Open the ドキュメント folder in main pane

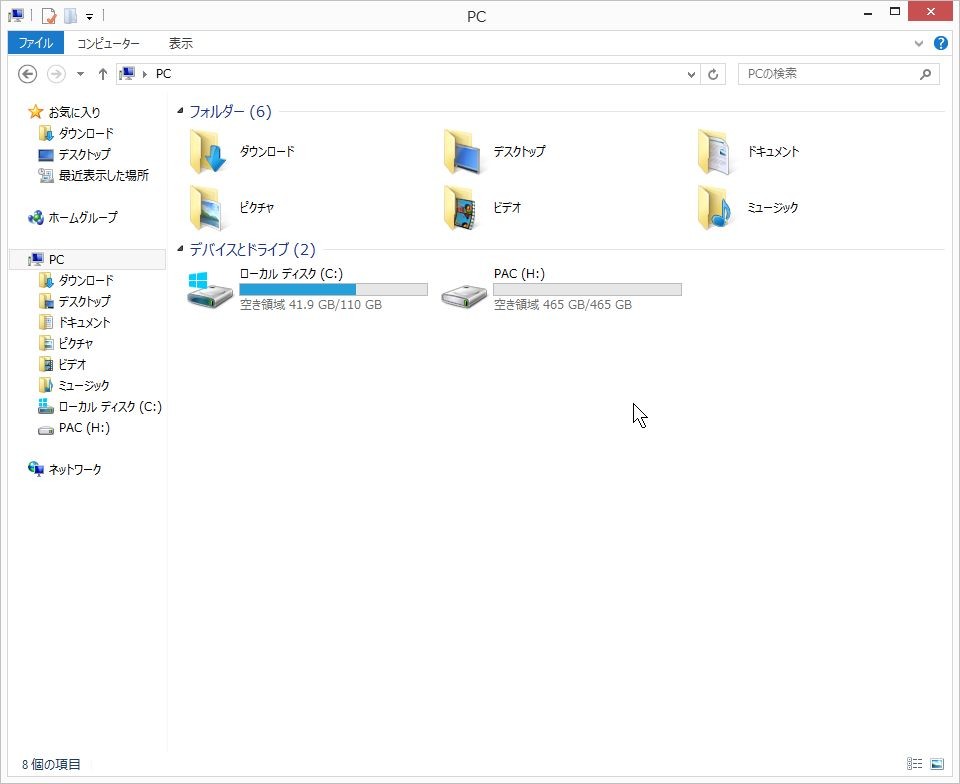tap(748, 151)
